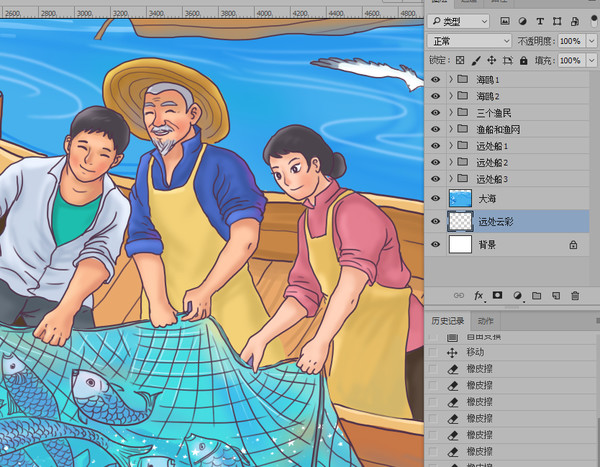Click the folder icon of 三个渔民 group
The image size is (600, 467).
click(x=463, y=112)
